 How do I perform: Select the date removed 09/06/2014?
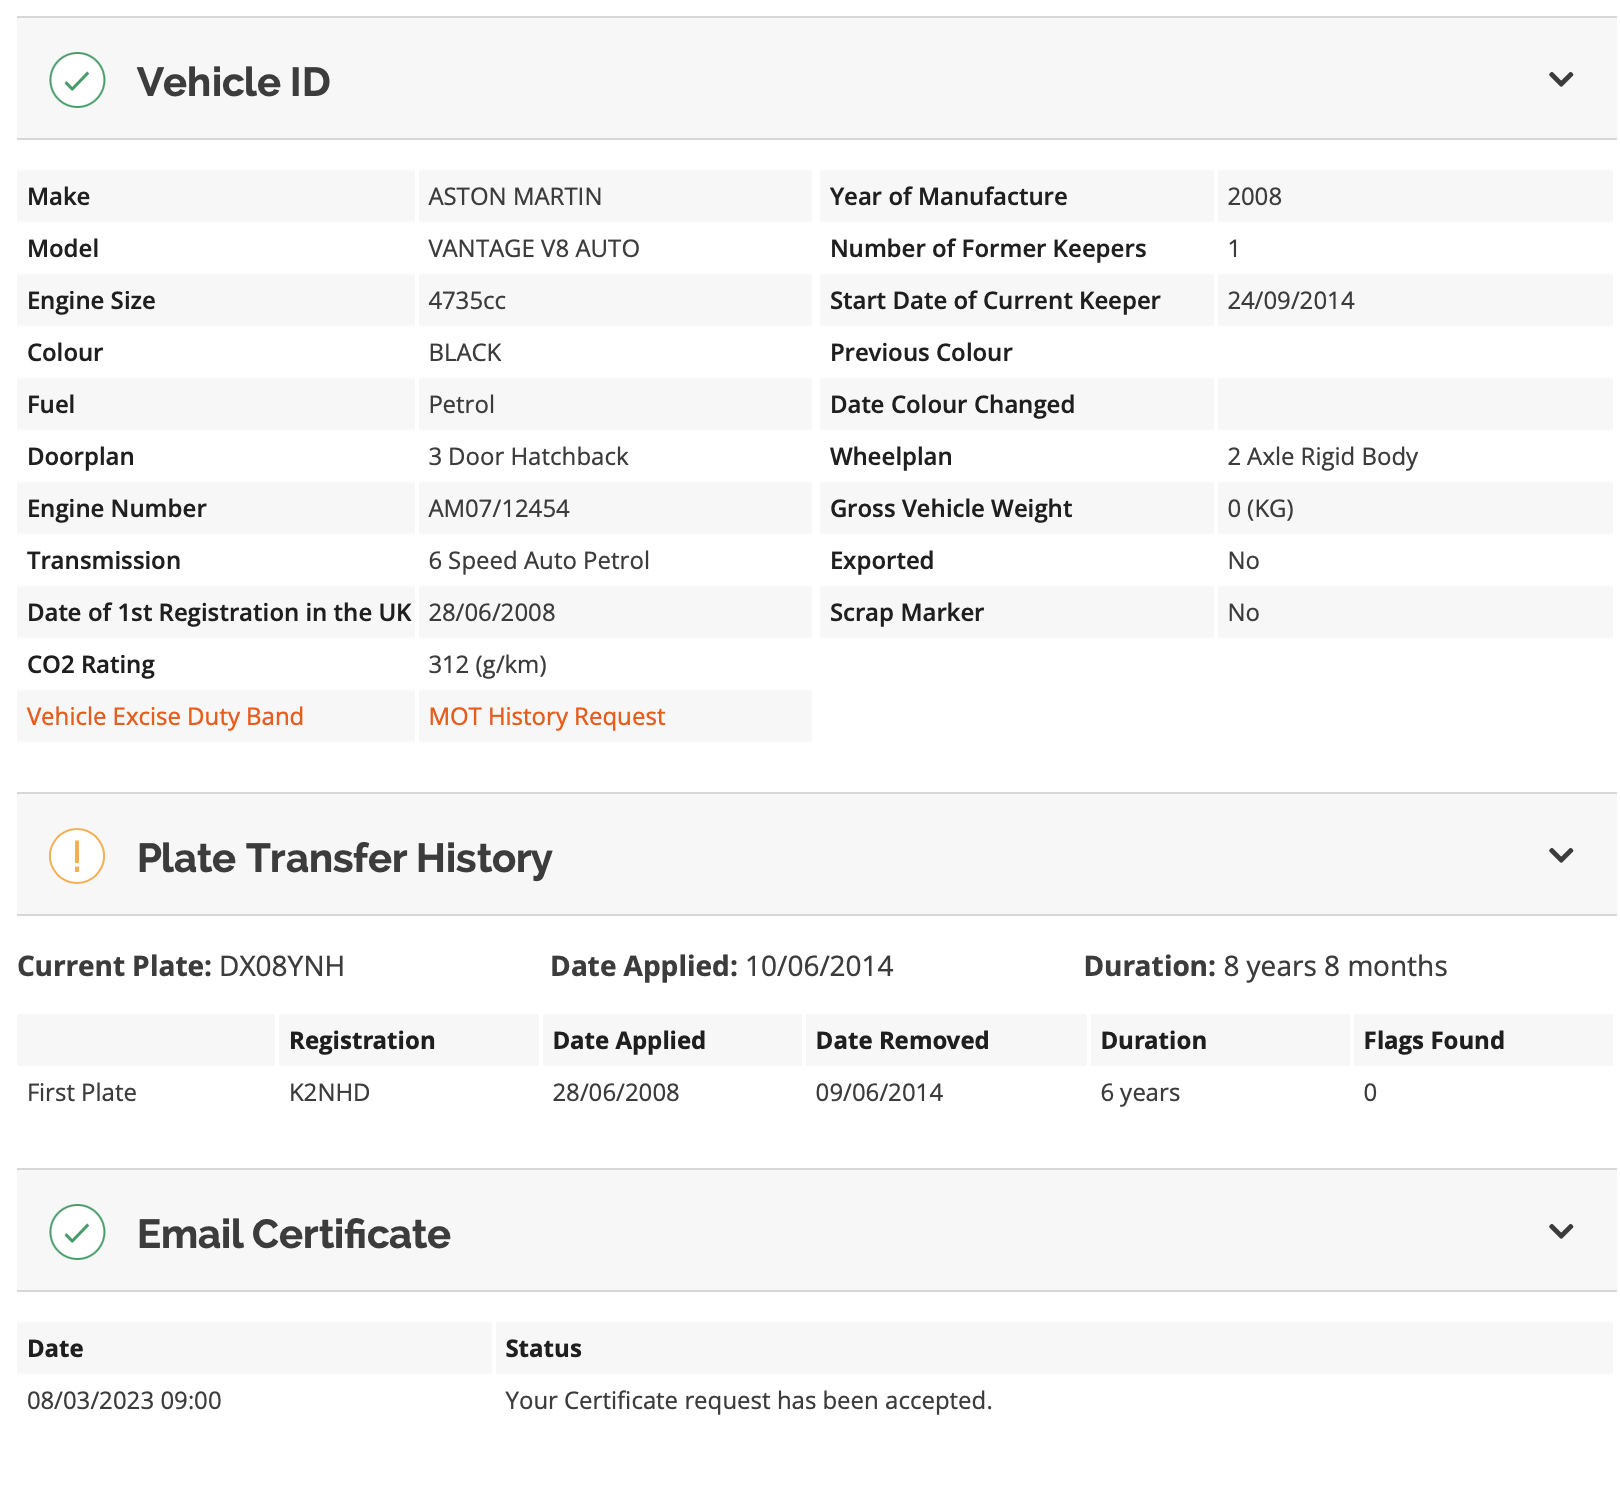(x=879, y=1092)
